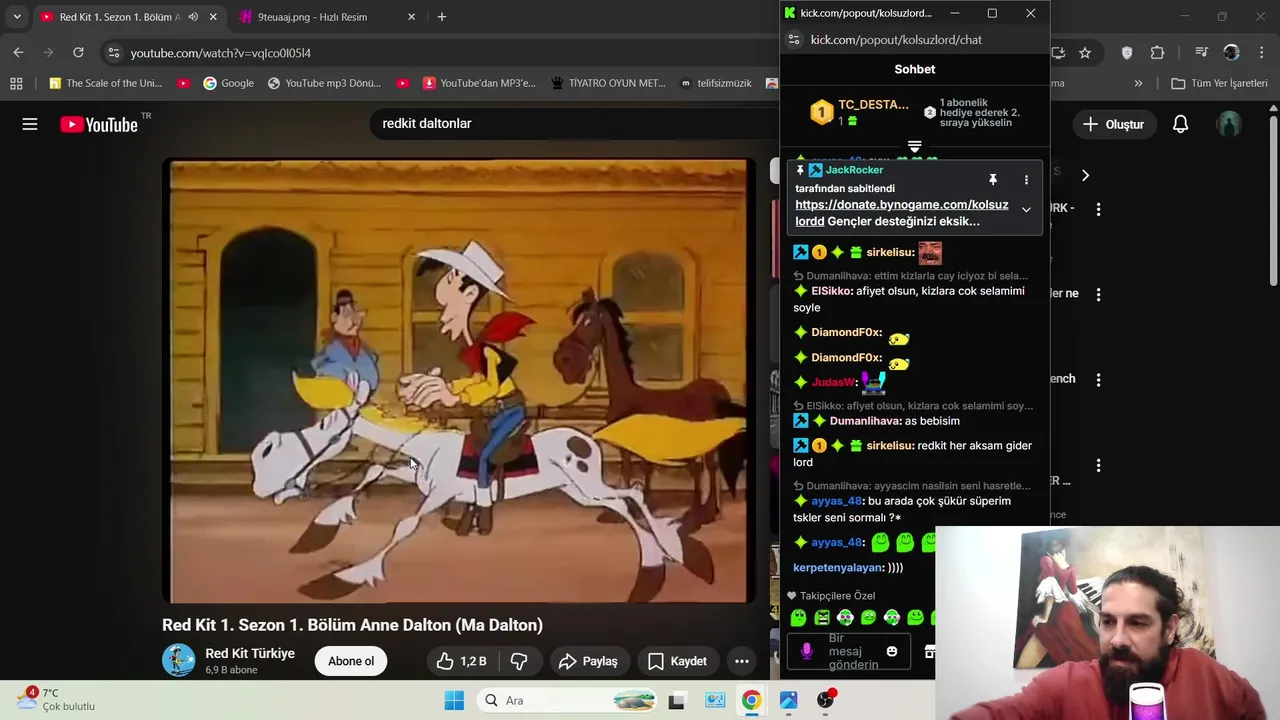Viewport: 1280px width, 720px height.
Task: Open OBS Studio from the taskbar
Action: tap(826, 700)
